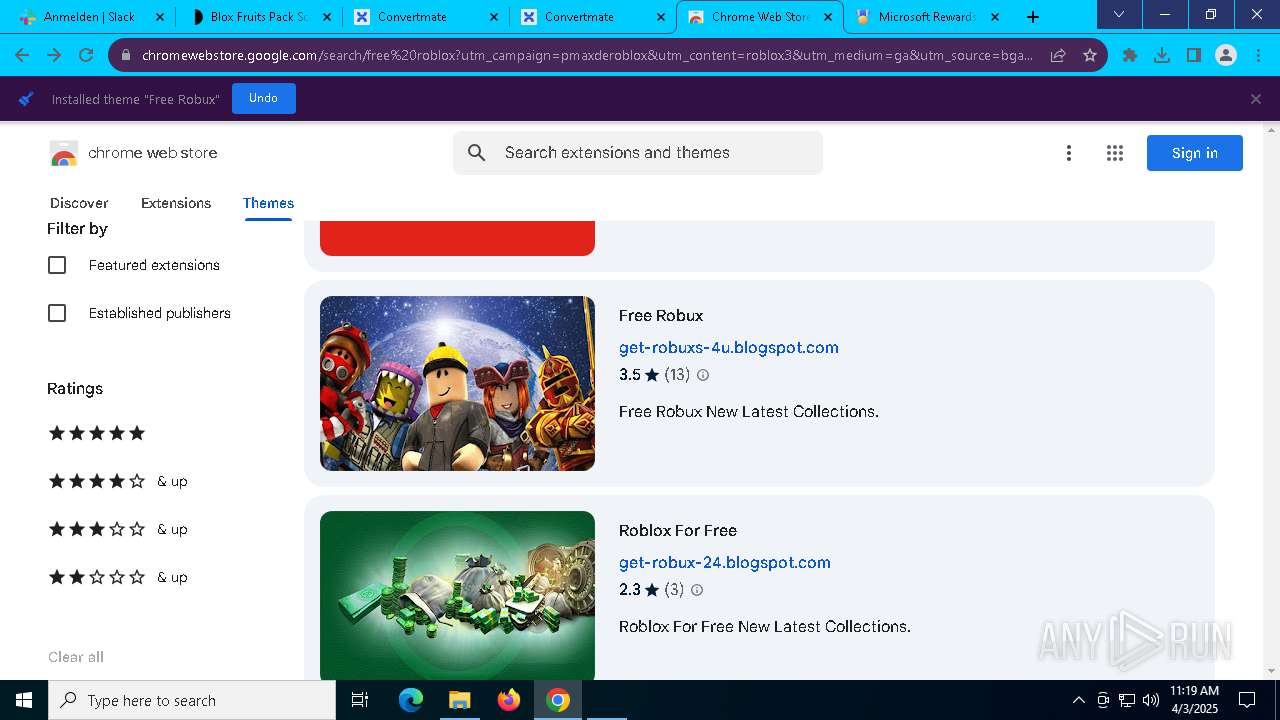Screen dimensions: 1280x720
Task: Open the tab search dropdown
Action: [1119, 14]
